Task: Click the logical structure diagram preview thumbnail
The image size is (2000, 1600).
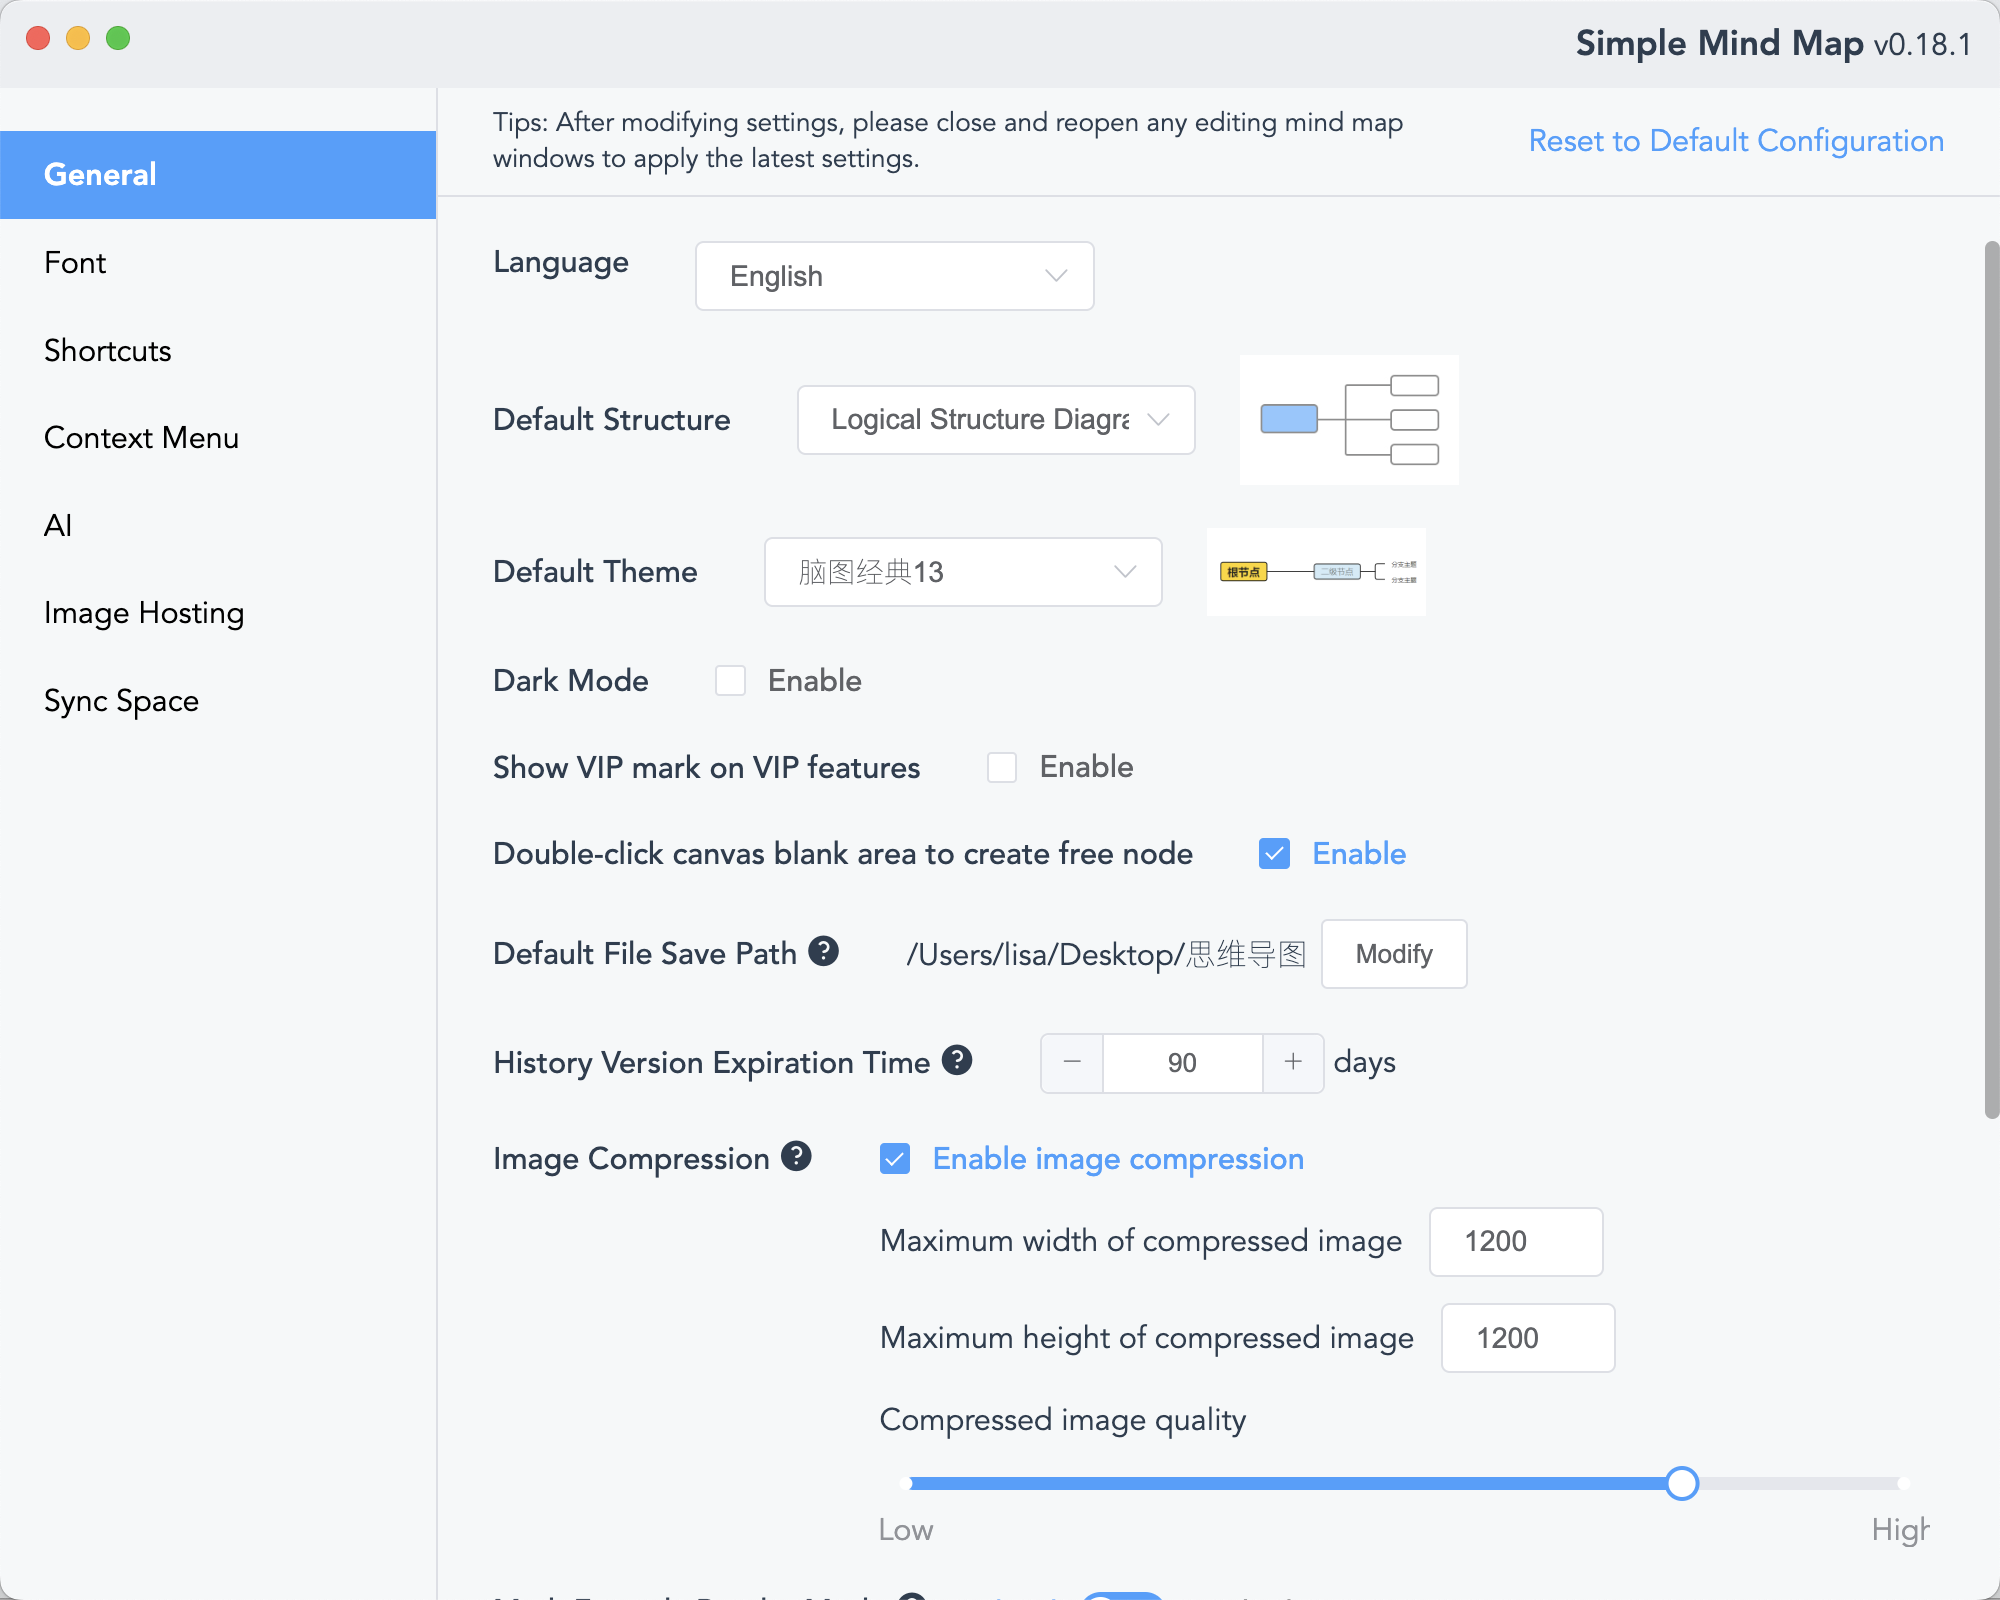Action: tap(1348, 420)
